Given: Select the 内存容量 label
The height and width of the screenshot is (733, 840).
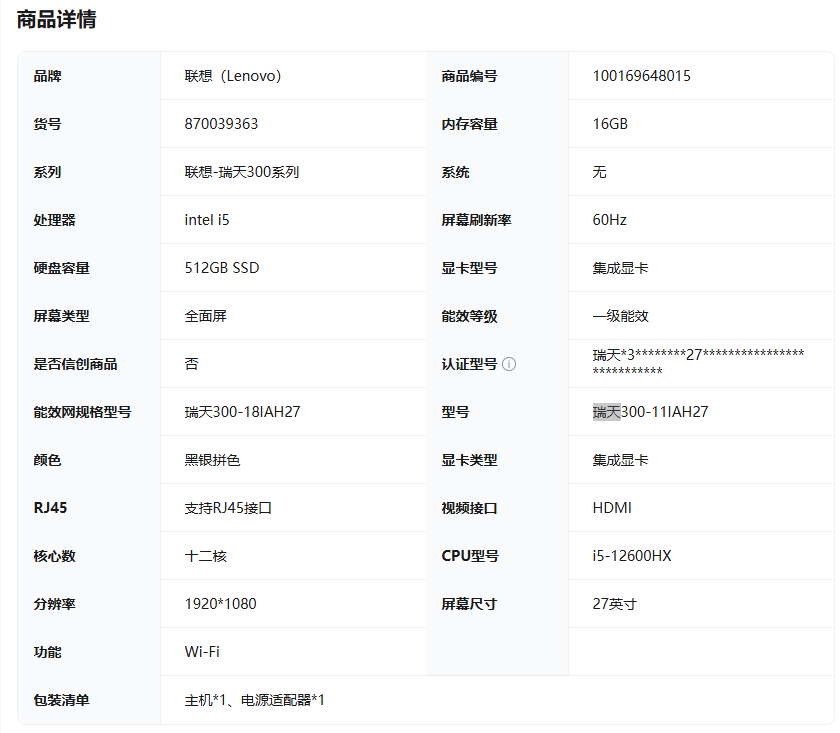Looking at the screenshot, I should click(469, 124).
